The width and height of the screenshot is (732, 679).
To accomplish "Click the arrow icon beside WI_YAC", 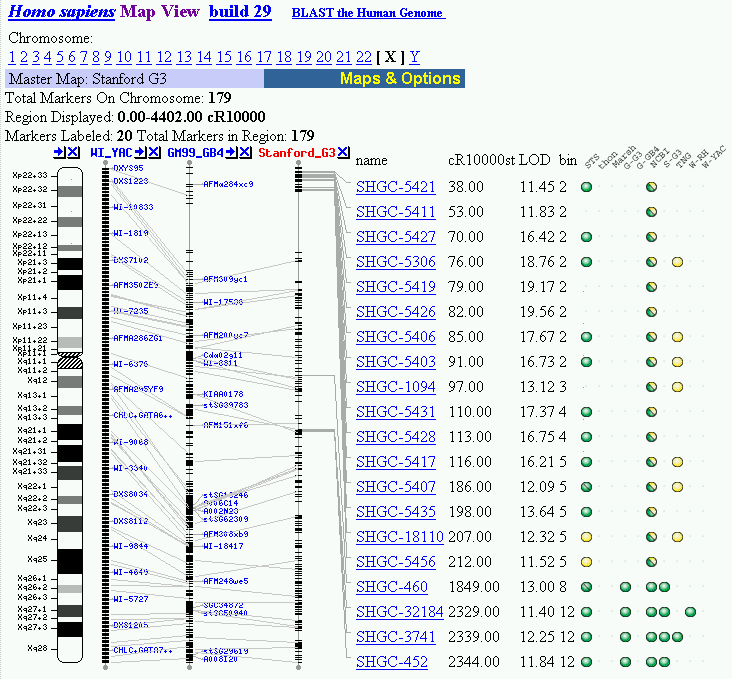I will [x=140, y=152].
